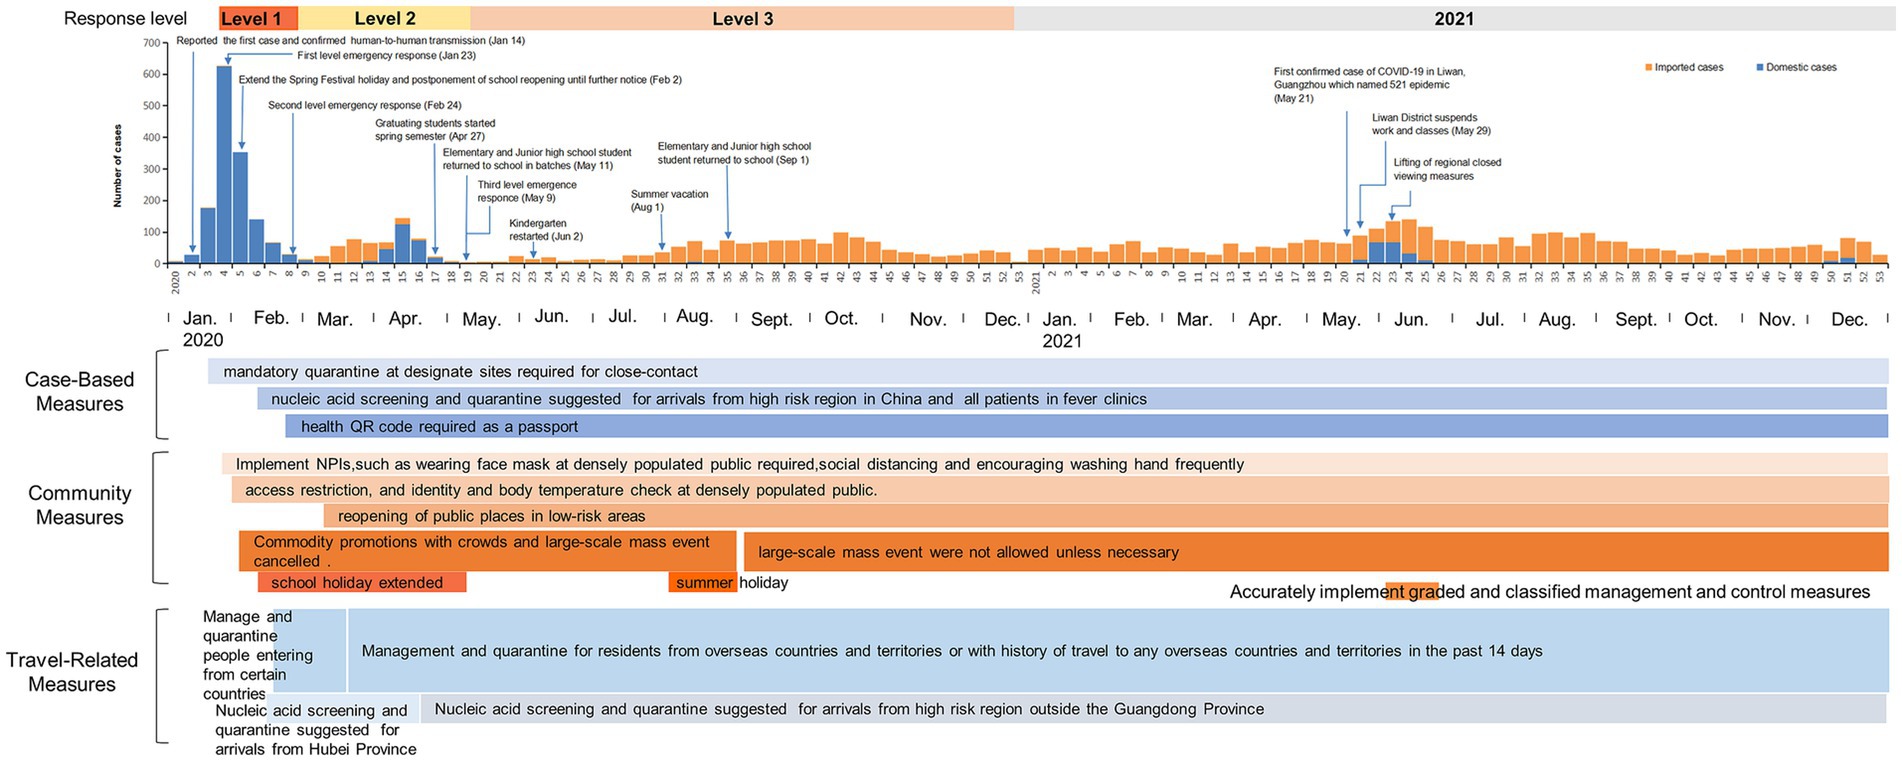Image resolution: width=1902 pixels, height=761 pixels.
Task: Select the 'school holiday extended' bar
Action: click(x=361, y=583)
